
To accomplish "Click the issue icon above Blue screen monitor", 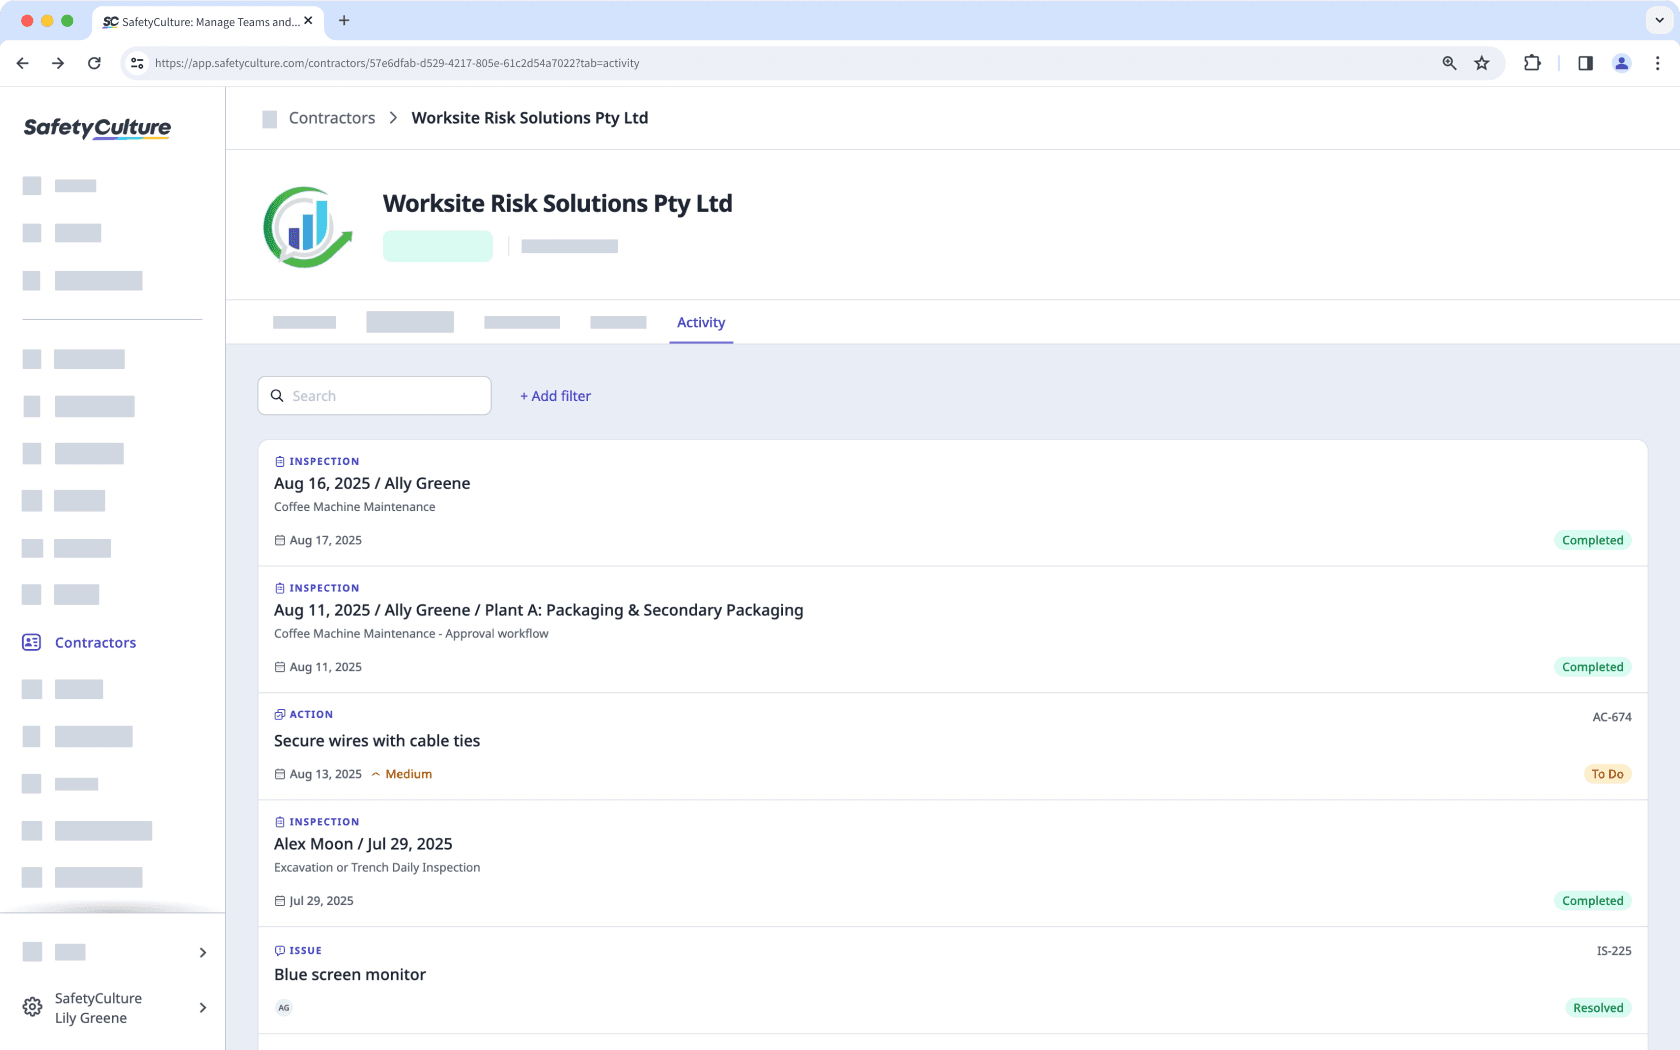I will (x=279, y=950).
